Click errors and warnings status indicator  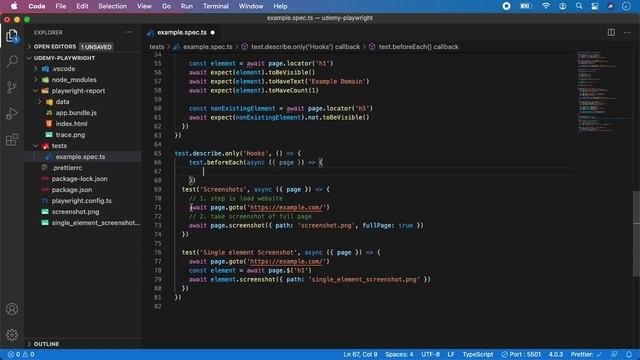21,354
